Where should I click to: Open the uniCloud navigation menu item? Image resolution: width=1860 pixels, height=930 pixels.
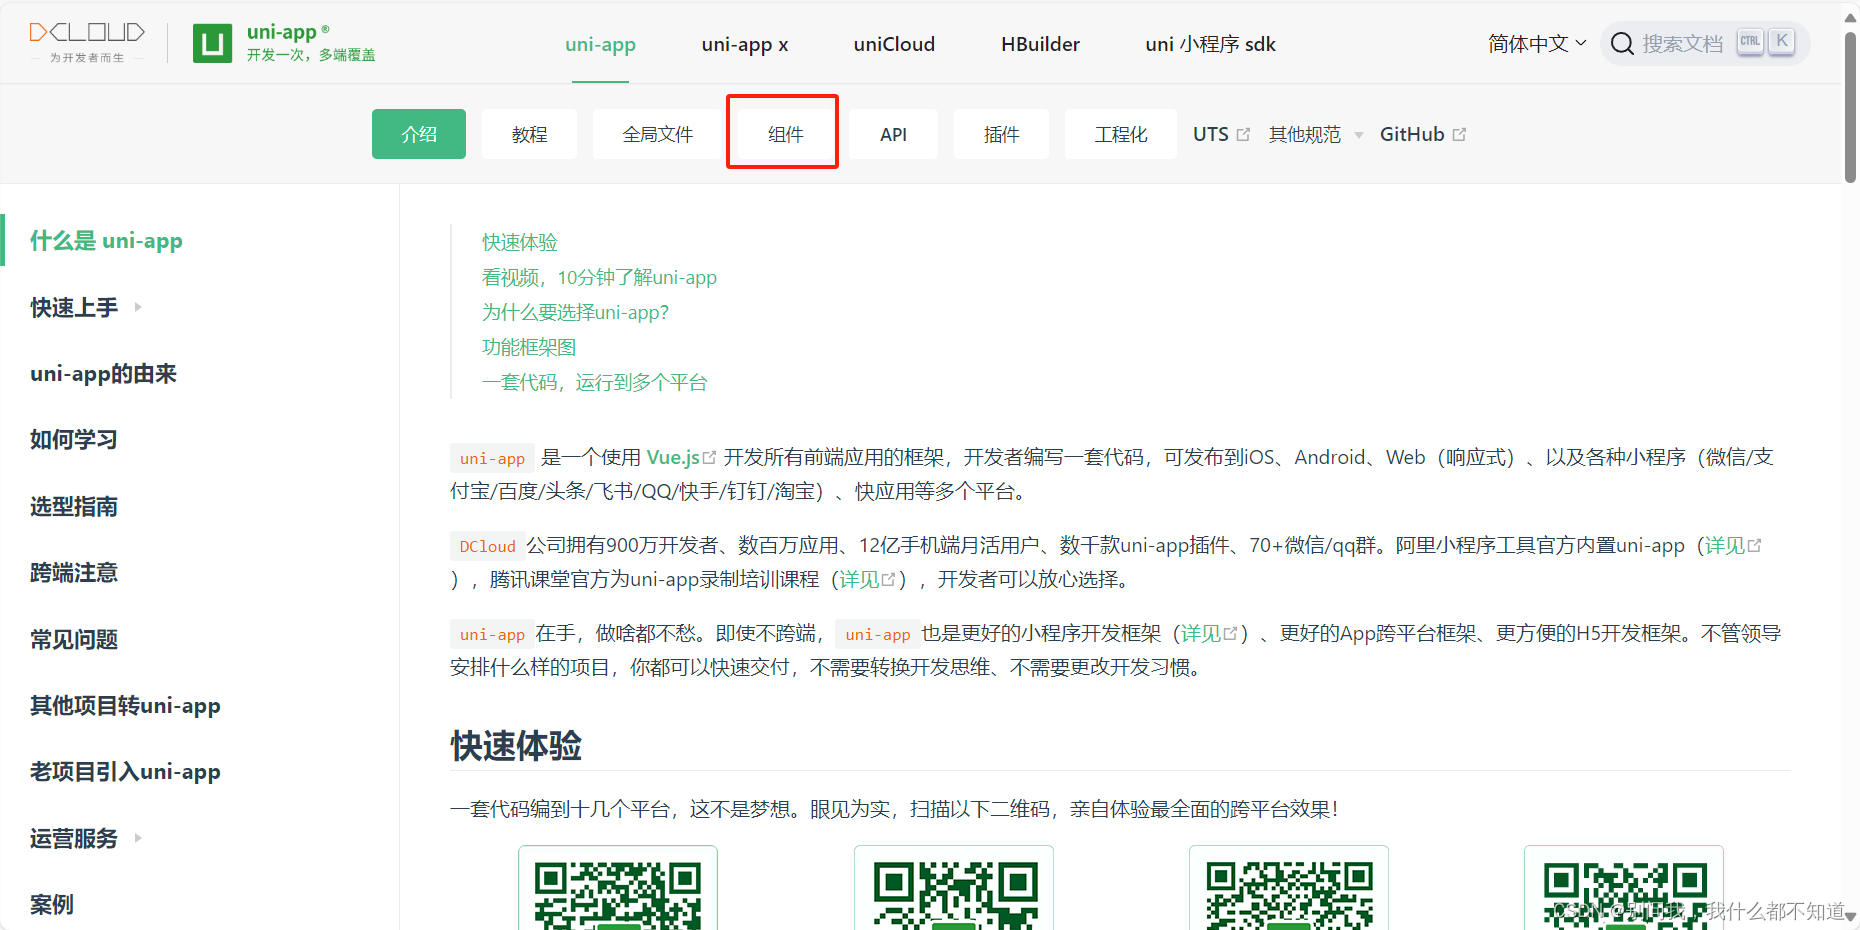[893, 44]
